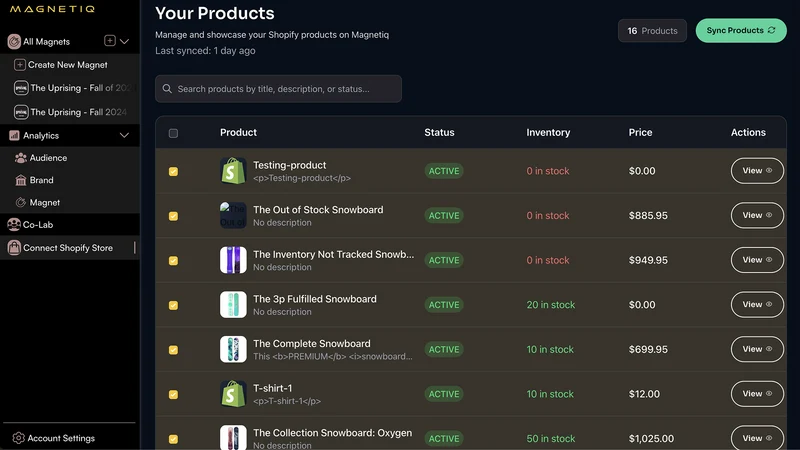Image resolution: width=800 pixels, height=450 pixels.
Task: Click the search magnifier icon
Action: pos(167,89)
